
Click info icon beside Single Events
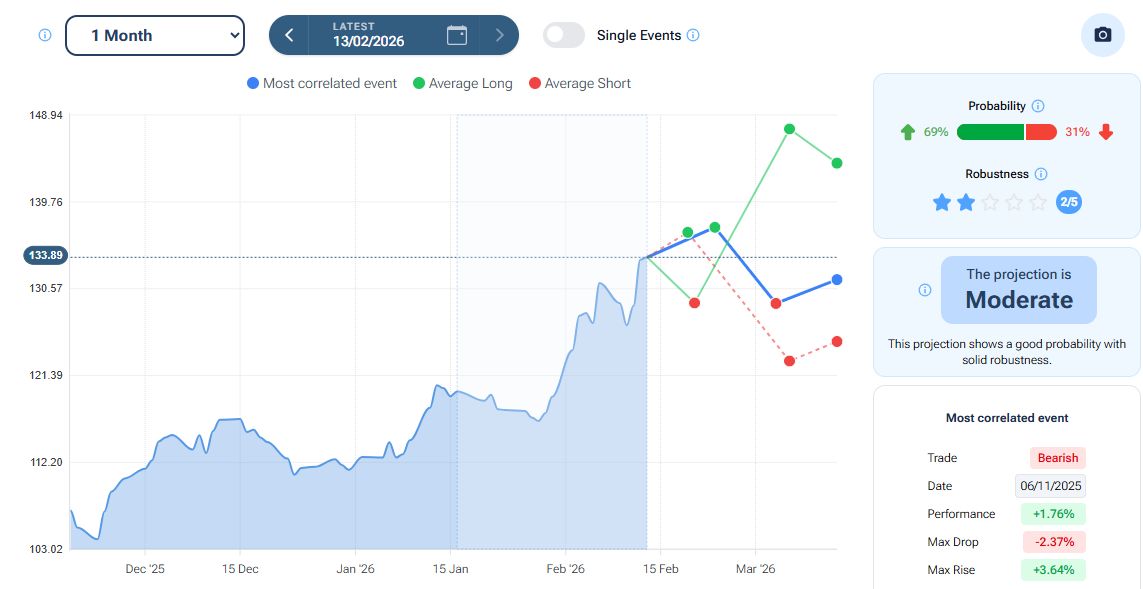[693, 35]
